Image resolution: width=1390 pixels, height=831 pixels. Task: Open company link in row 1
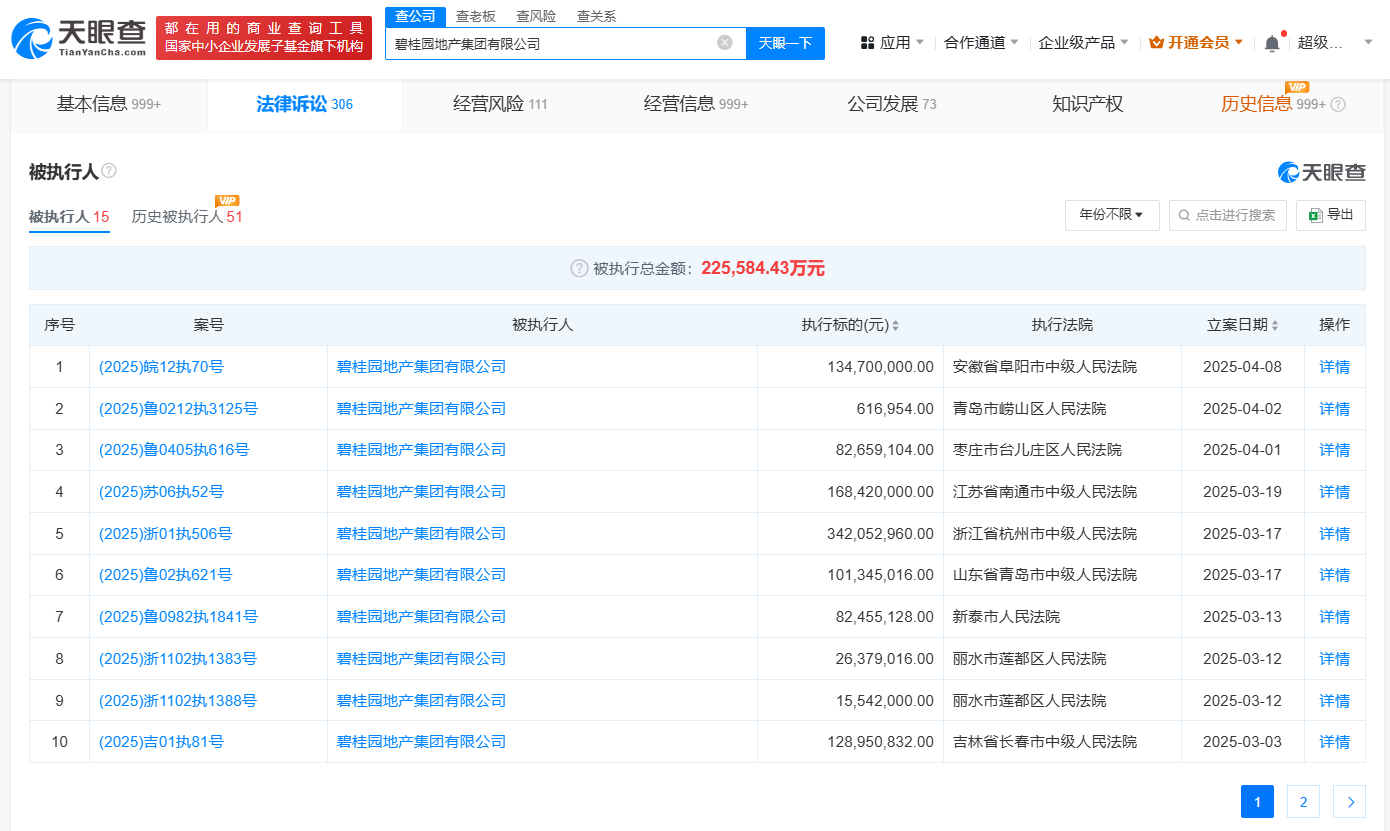click(x=421, y=367)
